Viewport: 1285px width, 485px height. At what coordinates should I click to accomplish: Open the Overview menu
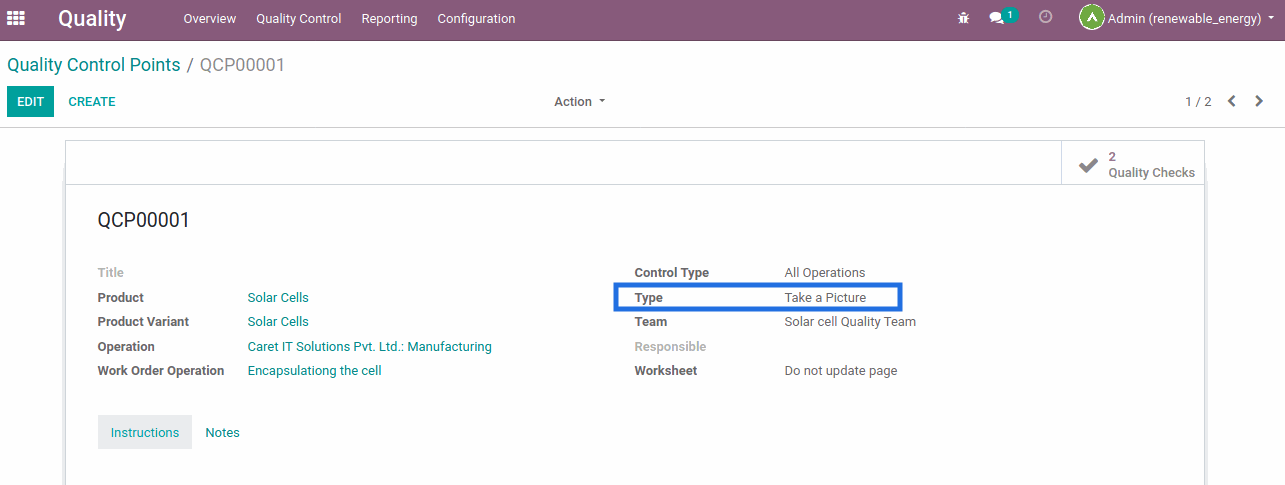point(209,19)
